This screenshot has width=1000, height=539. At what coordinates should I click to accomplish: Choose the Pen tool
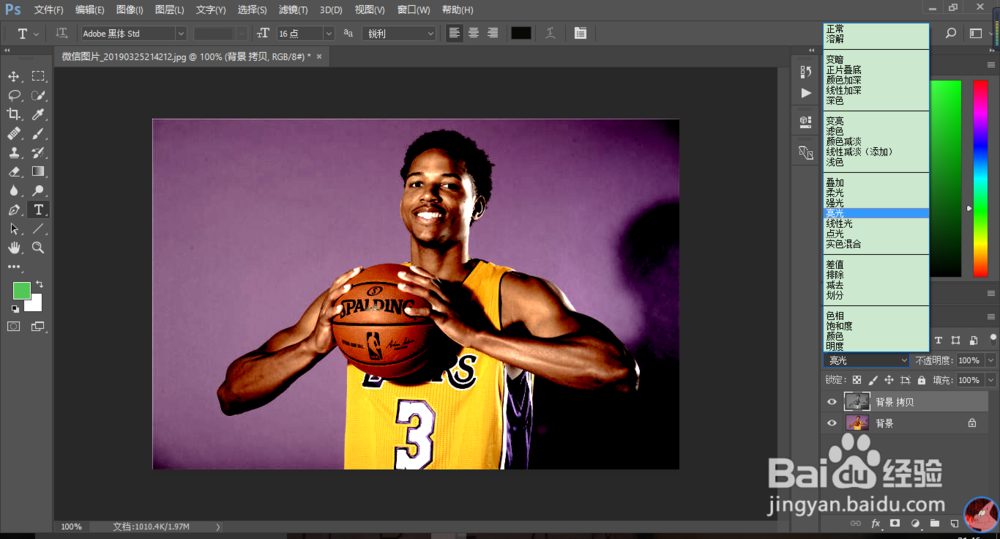pyautogui.click(x=15, y=210)
